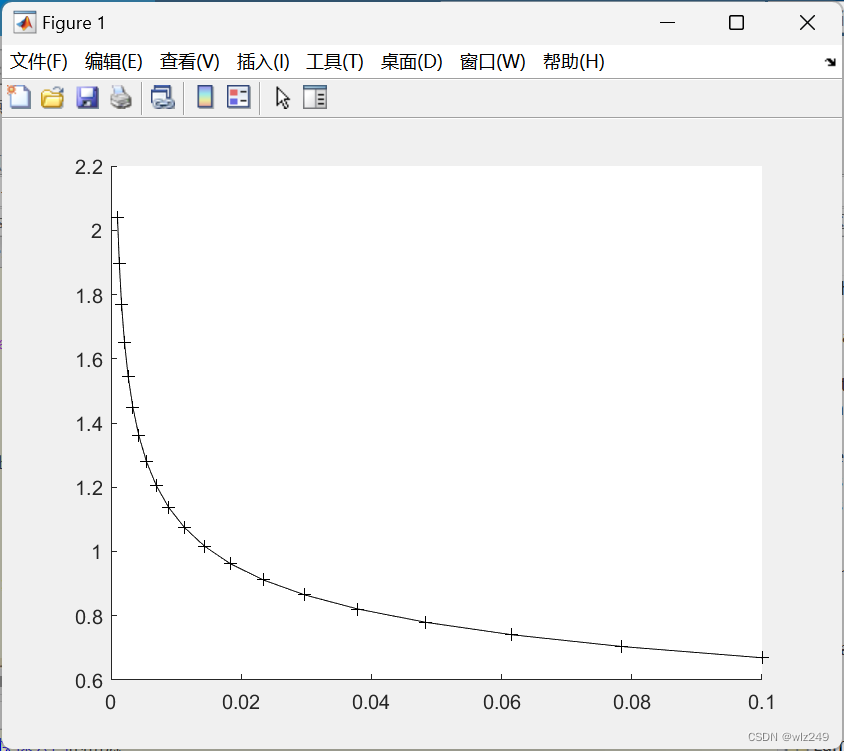This screenshot has width=844, height=751.
Task: Open the 文件(F) menu
Action: (39, 61)
